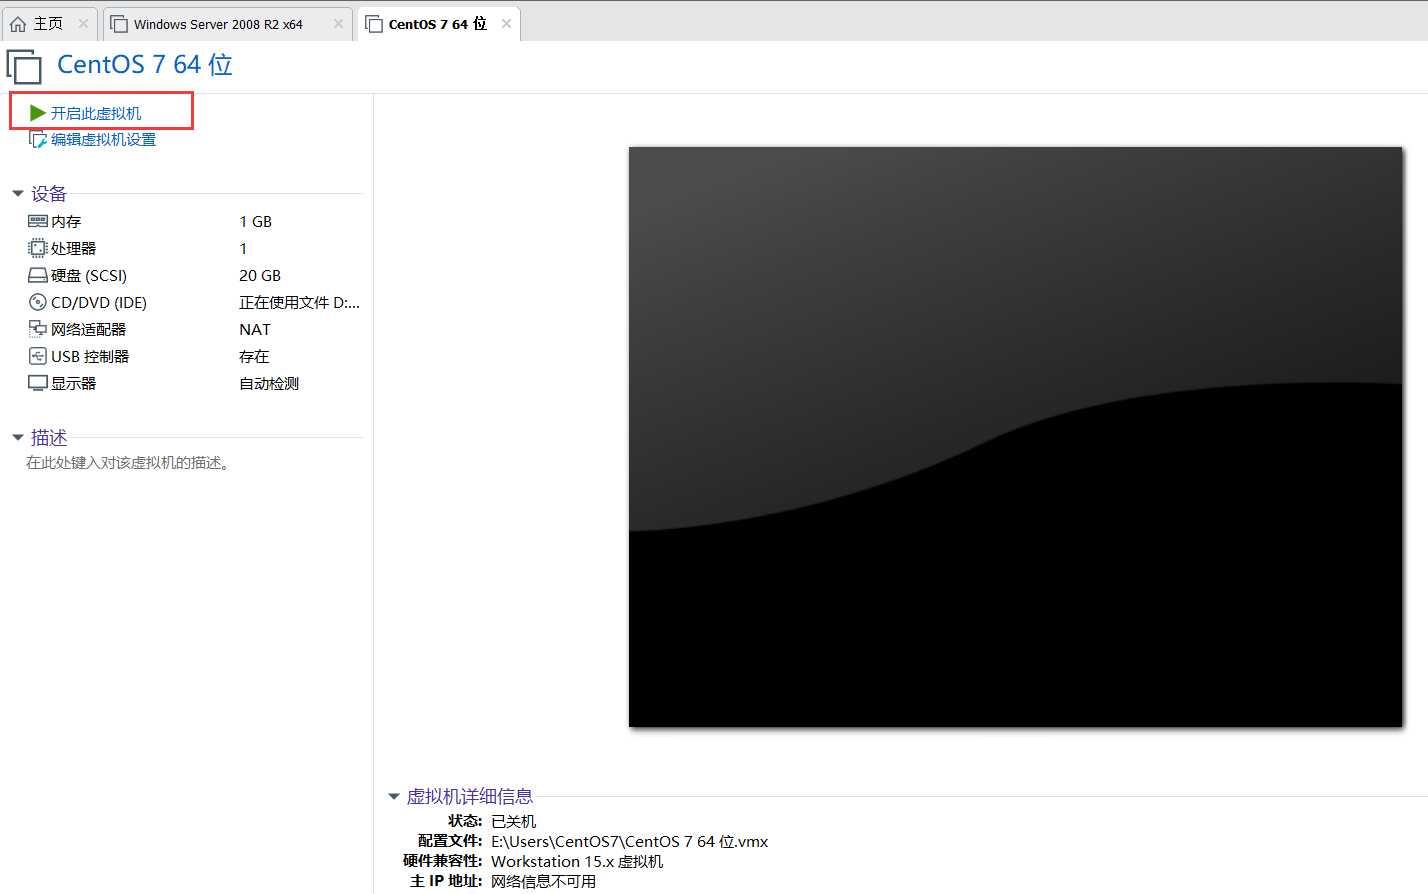The image size is (1428, 894).
Task: Click the display (显示器) monitor icon
Action: (38, 383)
